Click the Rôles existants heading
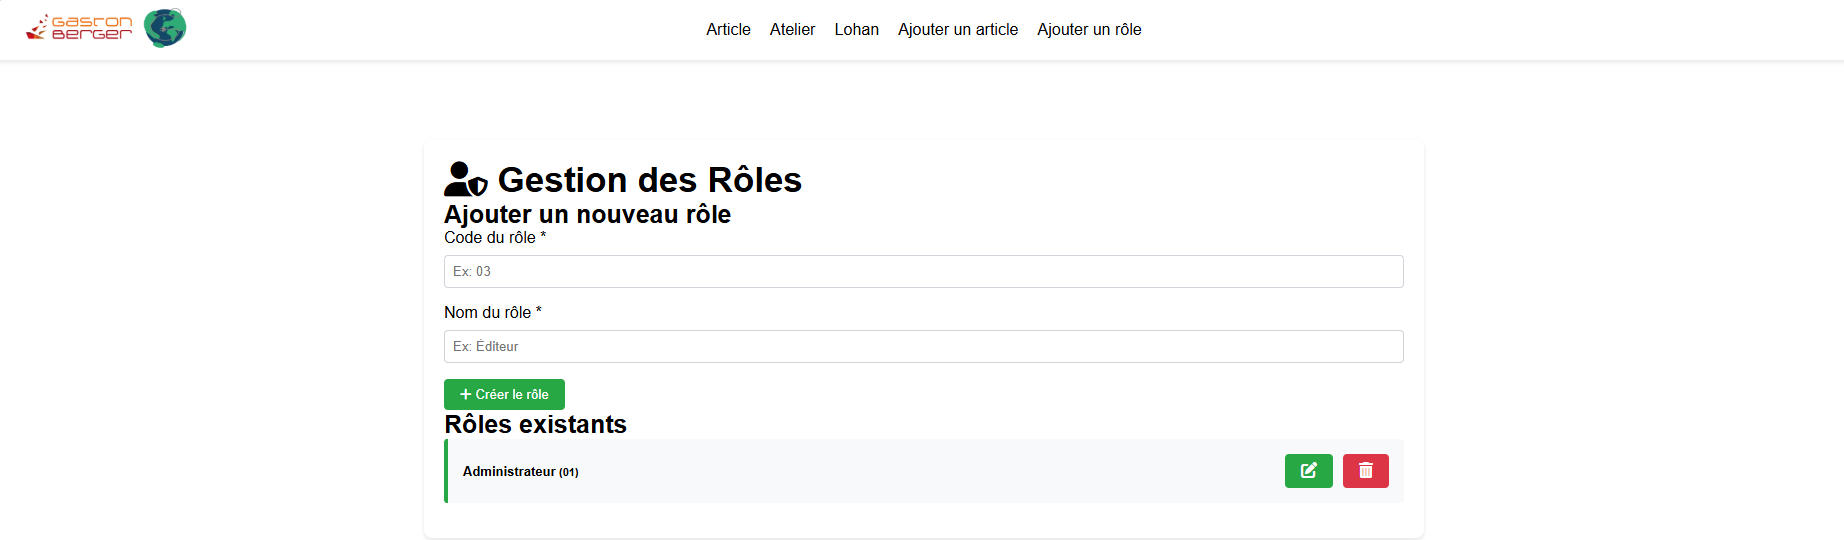 point(535,425)
